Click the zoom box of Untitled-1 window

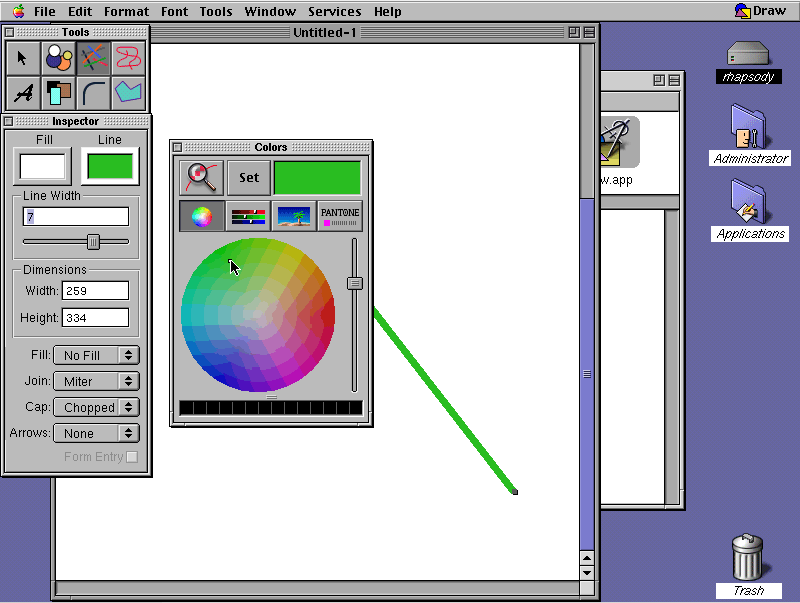(574, 33)
